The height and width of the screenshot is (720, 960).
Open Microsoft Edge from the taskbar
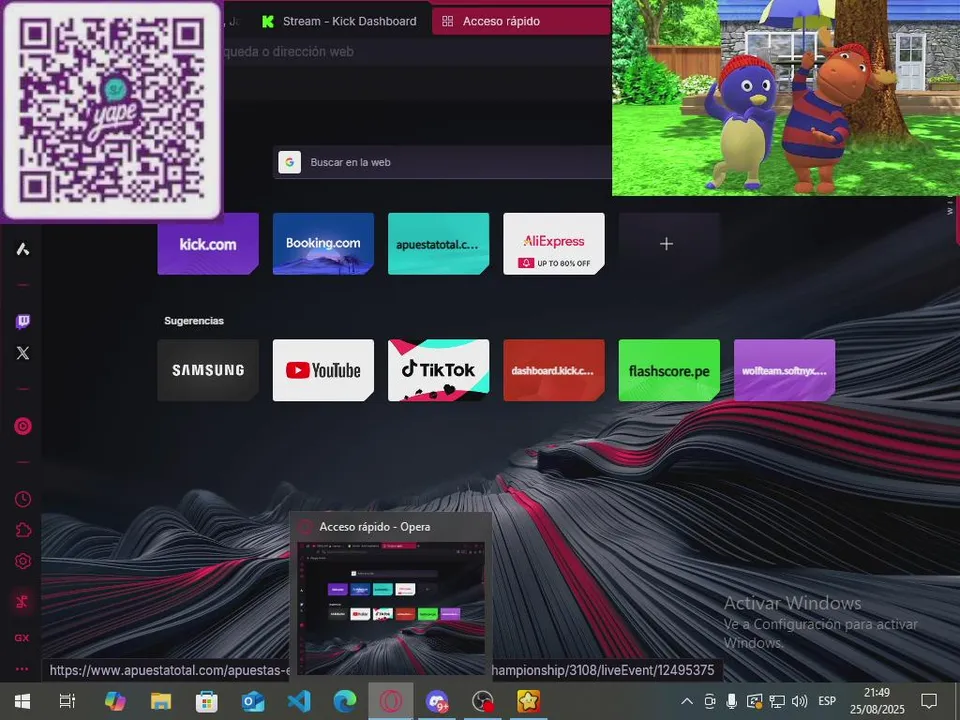345,701
